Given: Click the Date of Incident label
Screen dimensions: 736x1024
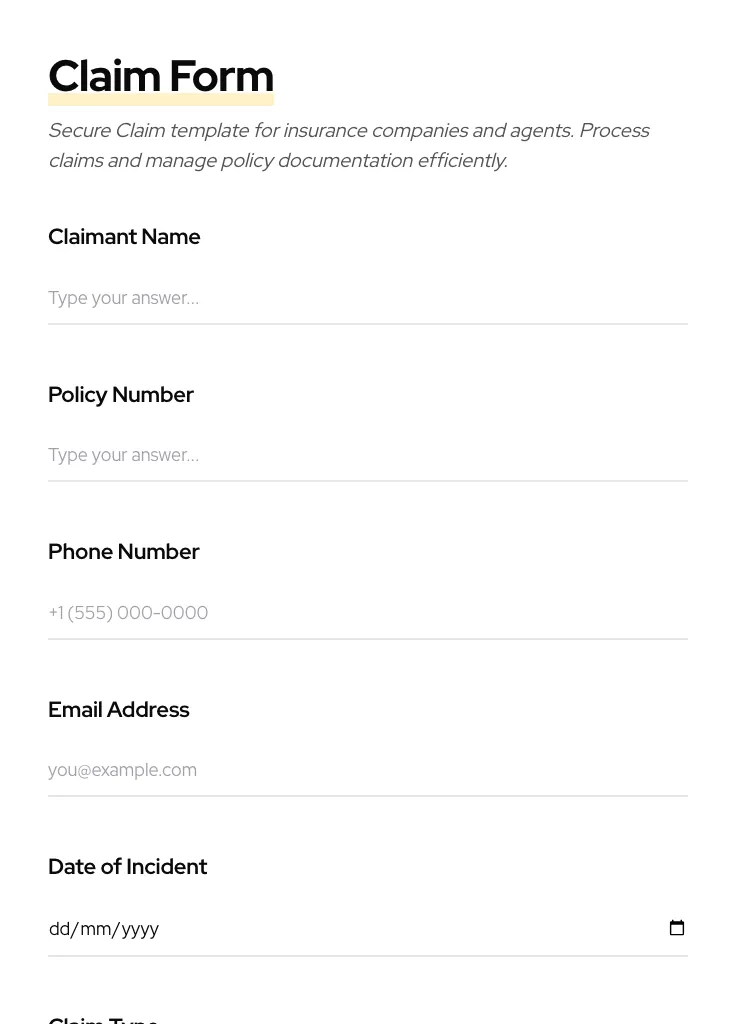Looking at the screenshot, I should coord(127,867).
